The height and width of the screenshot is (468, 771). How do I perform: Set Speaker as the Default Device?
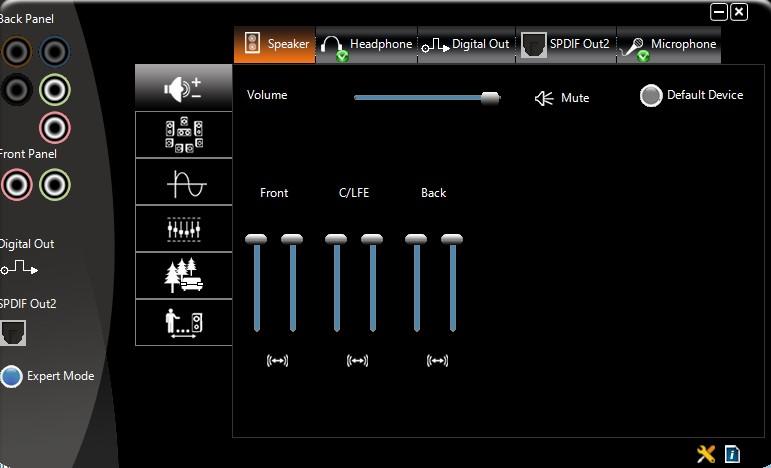click(x=651, y=95)
